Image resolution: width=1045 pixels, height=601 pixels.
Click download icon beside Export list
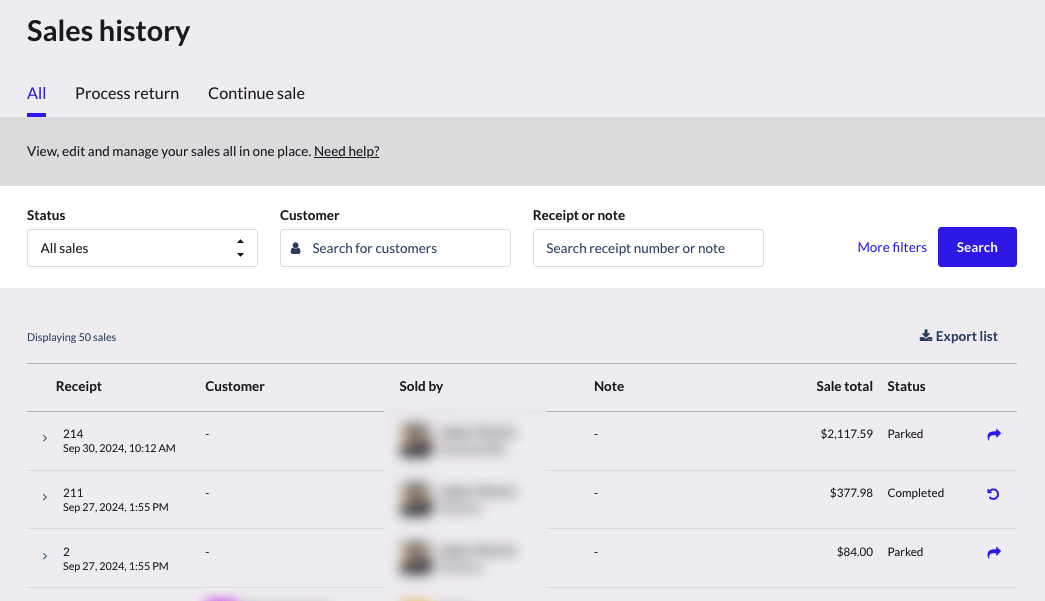(x=925, y=336)
